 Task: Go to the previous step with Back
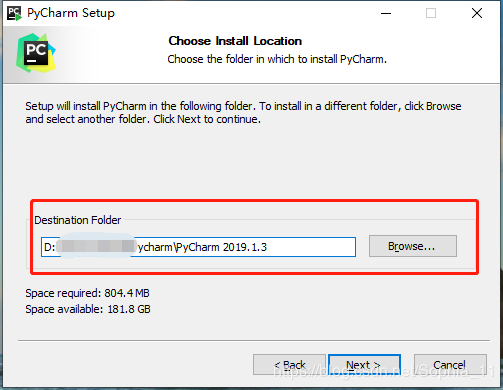[289, 365]
